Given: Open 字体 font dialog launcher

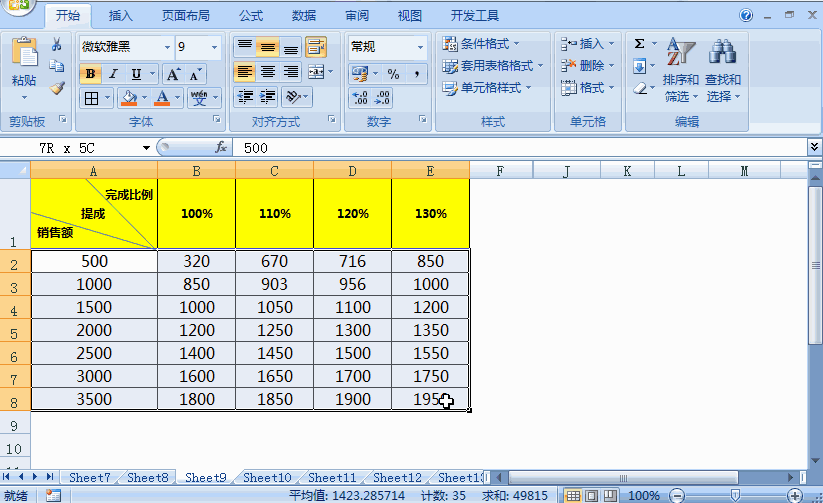Looking at the screenshot, I should click(x=217, y=120).
